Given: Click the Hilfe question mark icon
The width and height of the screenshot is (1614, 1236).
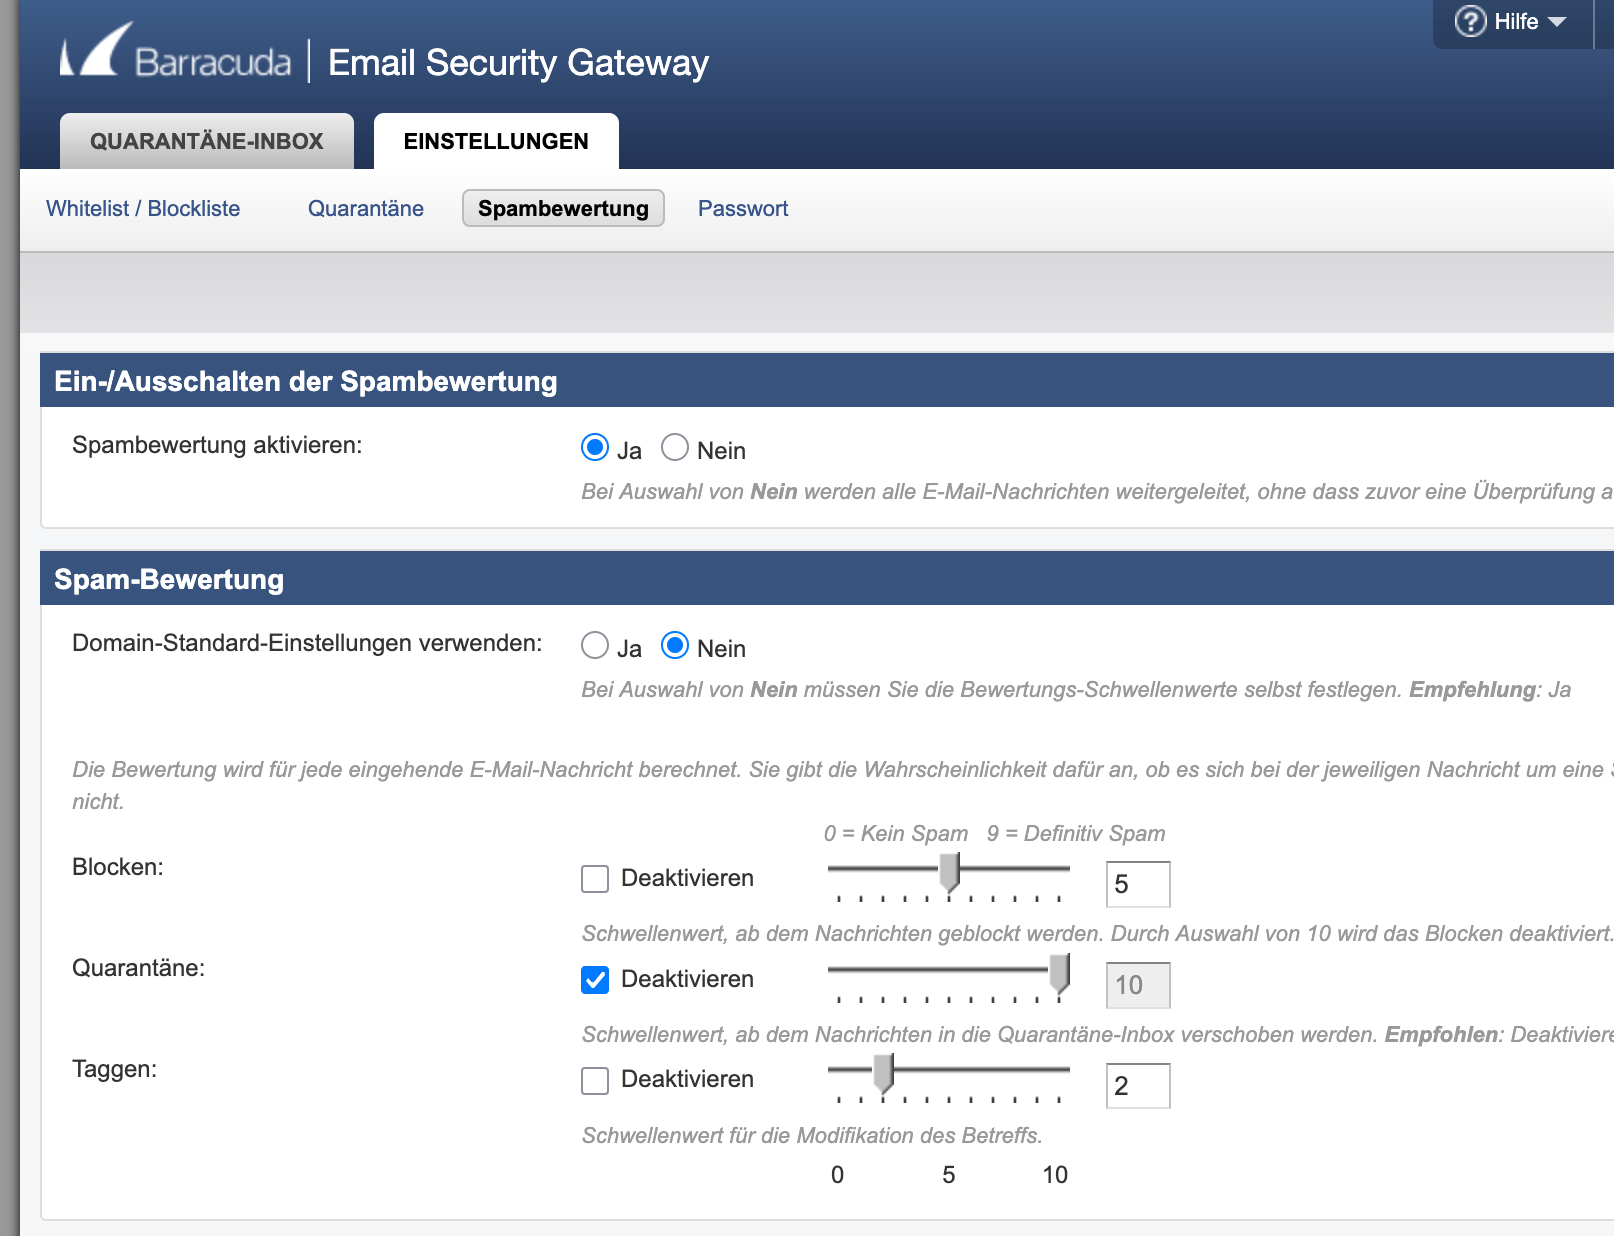Looking at the screenshot, I should (x=1470, y=21).
